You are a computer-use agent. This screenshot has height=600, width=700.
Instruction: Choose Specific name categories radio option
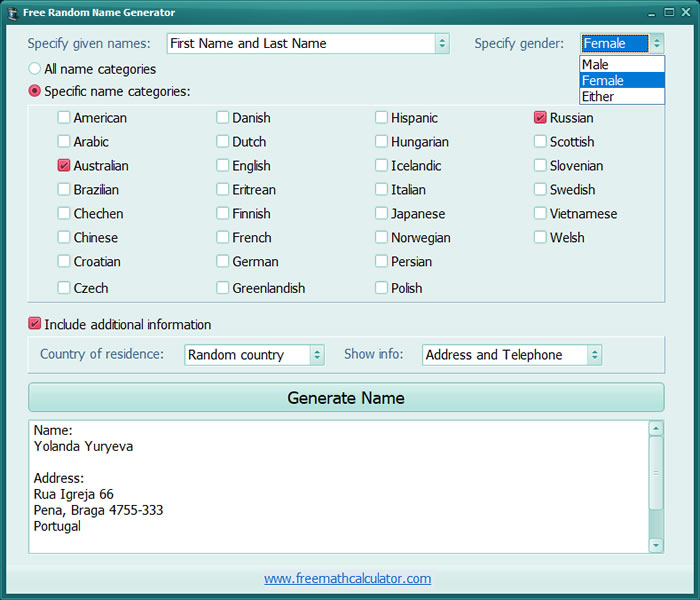(35, 91)
